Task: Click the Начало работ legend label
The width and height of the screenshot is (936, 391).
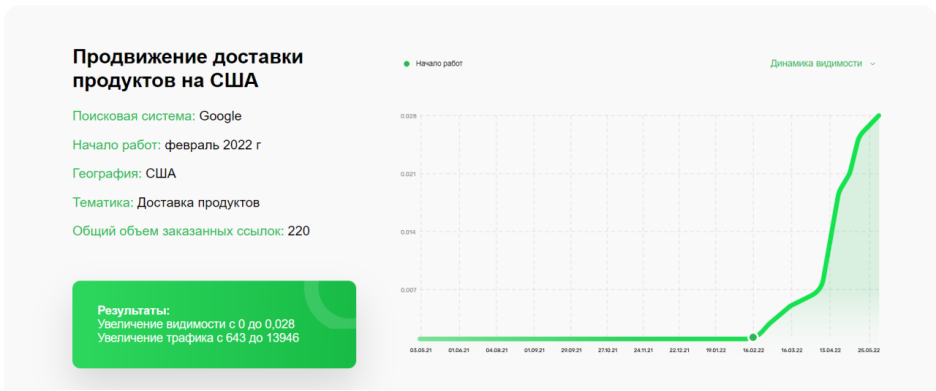Action: click(439, 63)
